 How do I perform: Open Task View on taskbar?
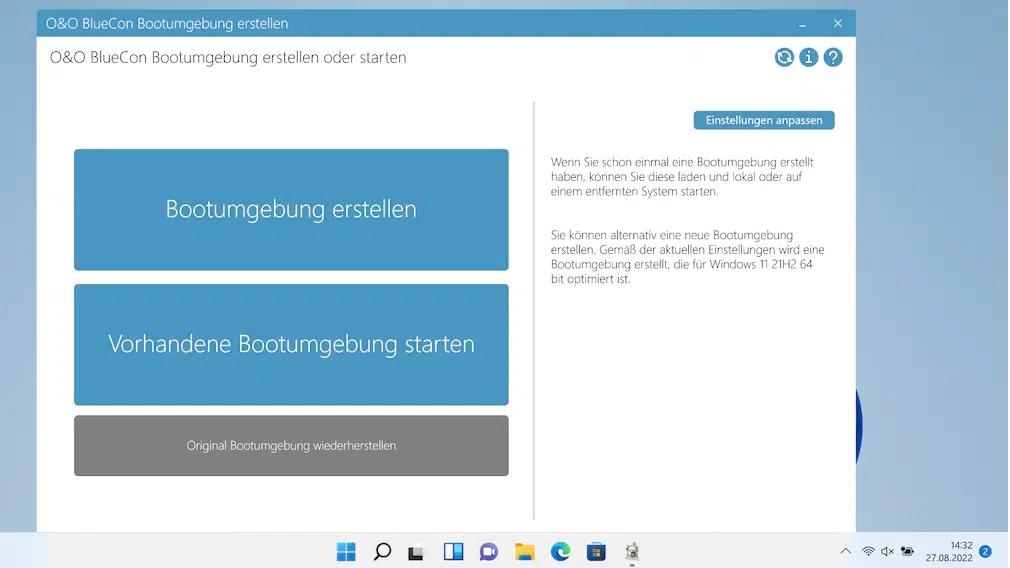coord(417,553)
